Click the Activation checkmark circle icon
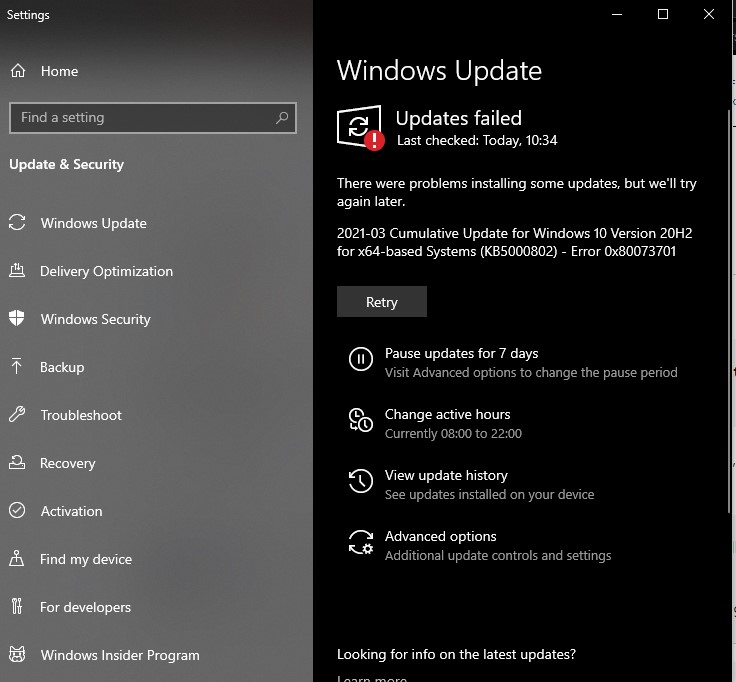This screenshot has height=682, width=736. coord(17,510)
